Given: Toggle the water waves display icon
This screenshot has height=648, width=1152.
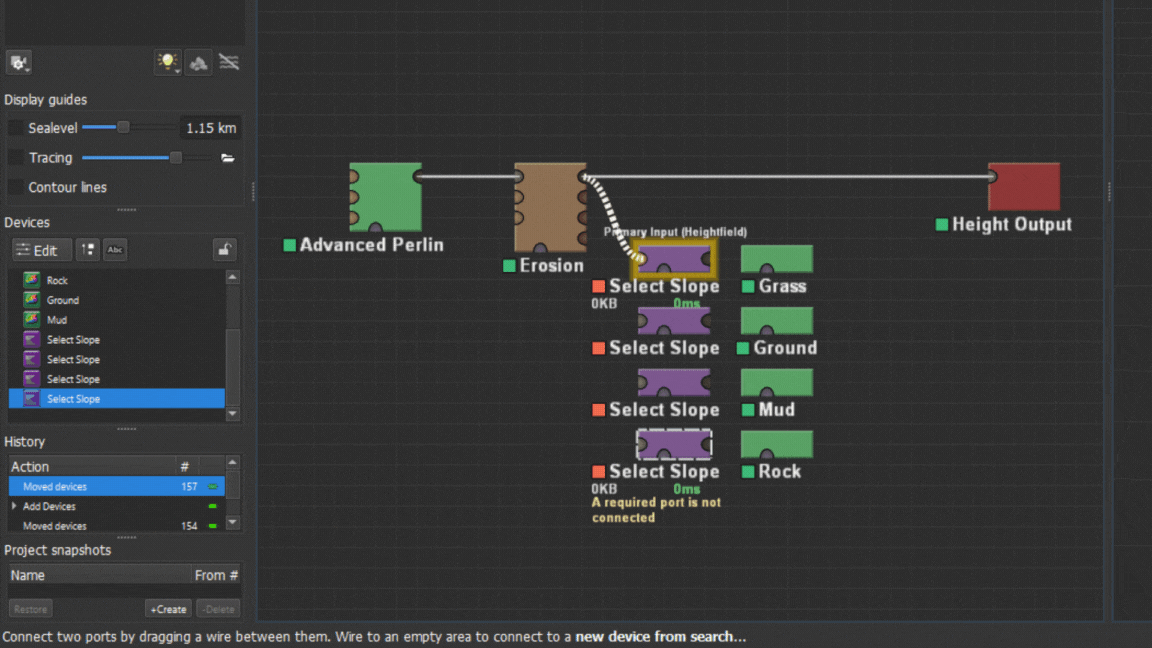Looking at the screenshot, I should pyautogui.click(x=229, y=62).
